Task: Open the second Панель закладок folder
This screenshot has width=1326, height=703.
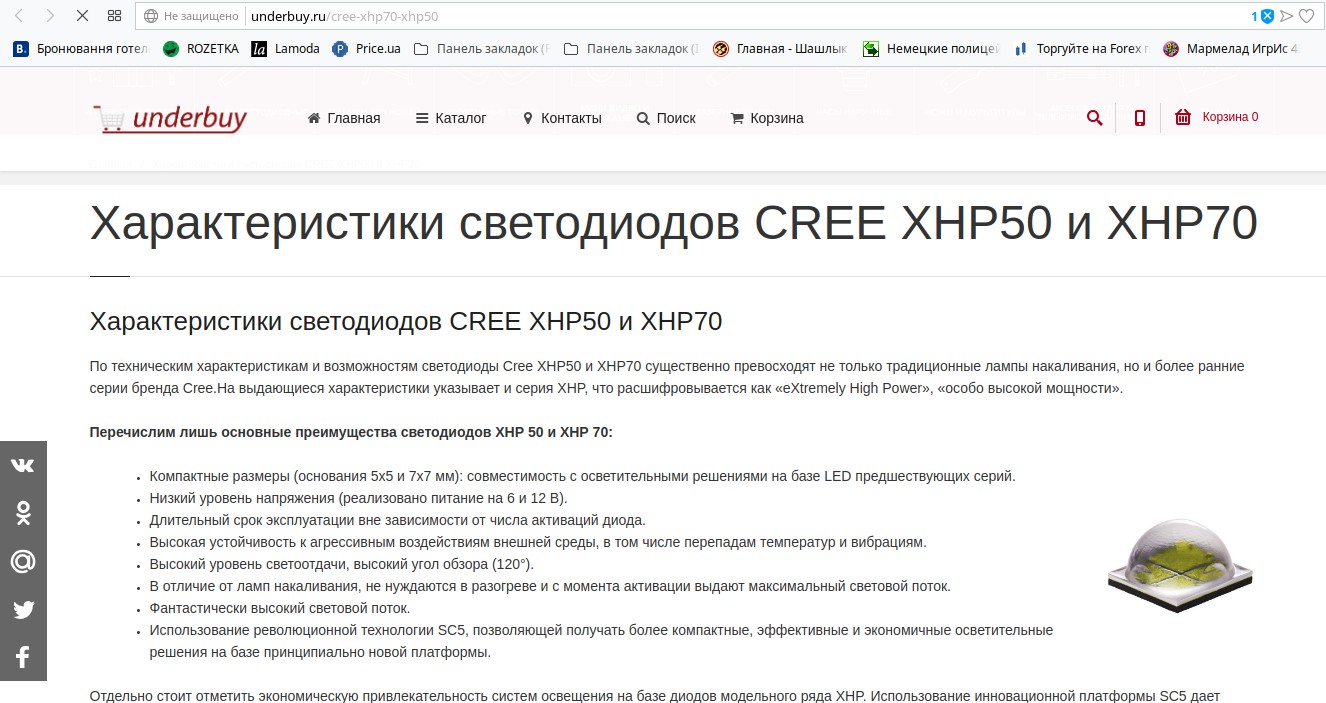Action: point(632,48)
